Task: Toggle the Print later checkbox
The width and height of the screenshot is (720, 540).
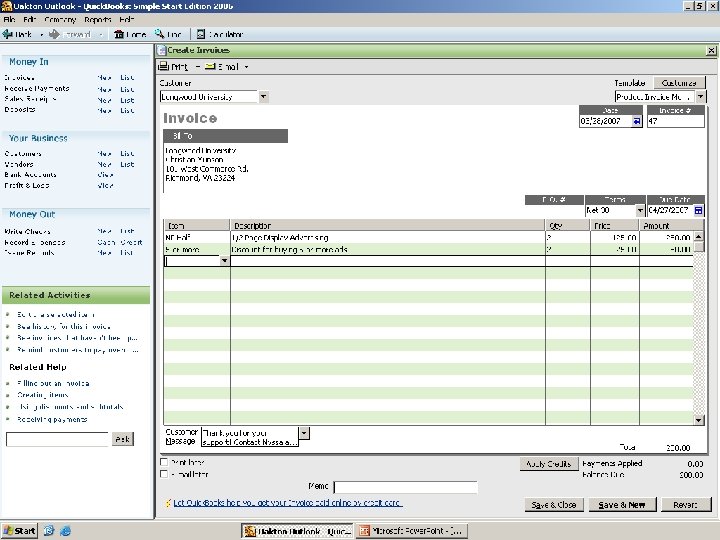Action: click(x=164, y=462)
